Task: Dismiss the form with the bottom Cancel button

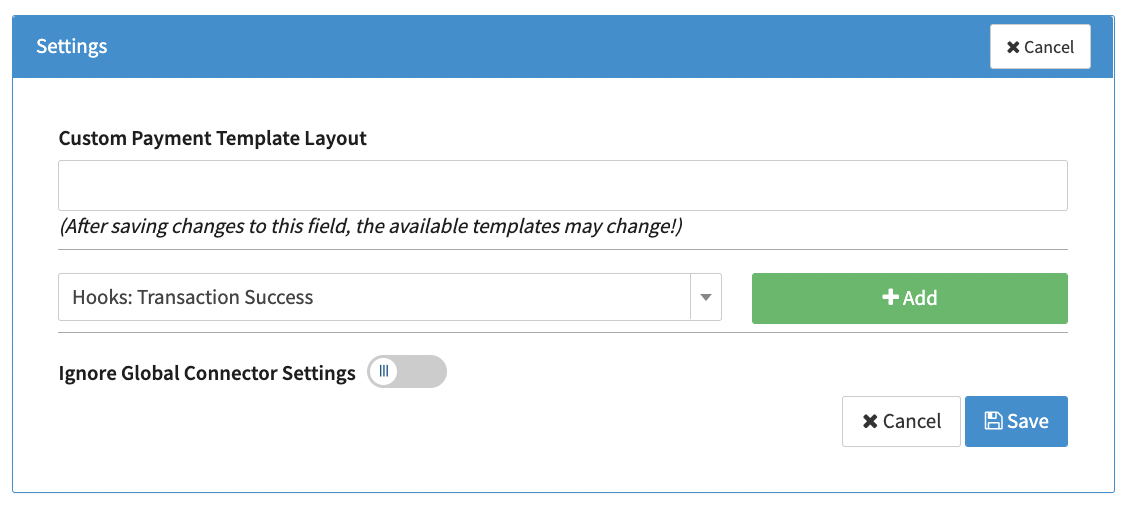Action: pos(901,421)
